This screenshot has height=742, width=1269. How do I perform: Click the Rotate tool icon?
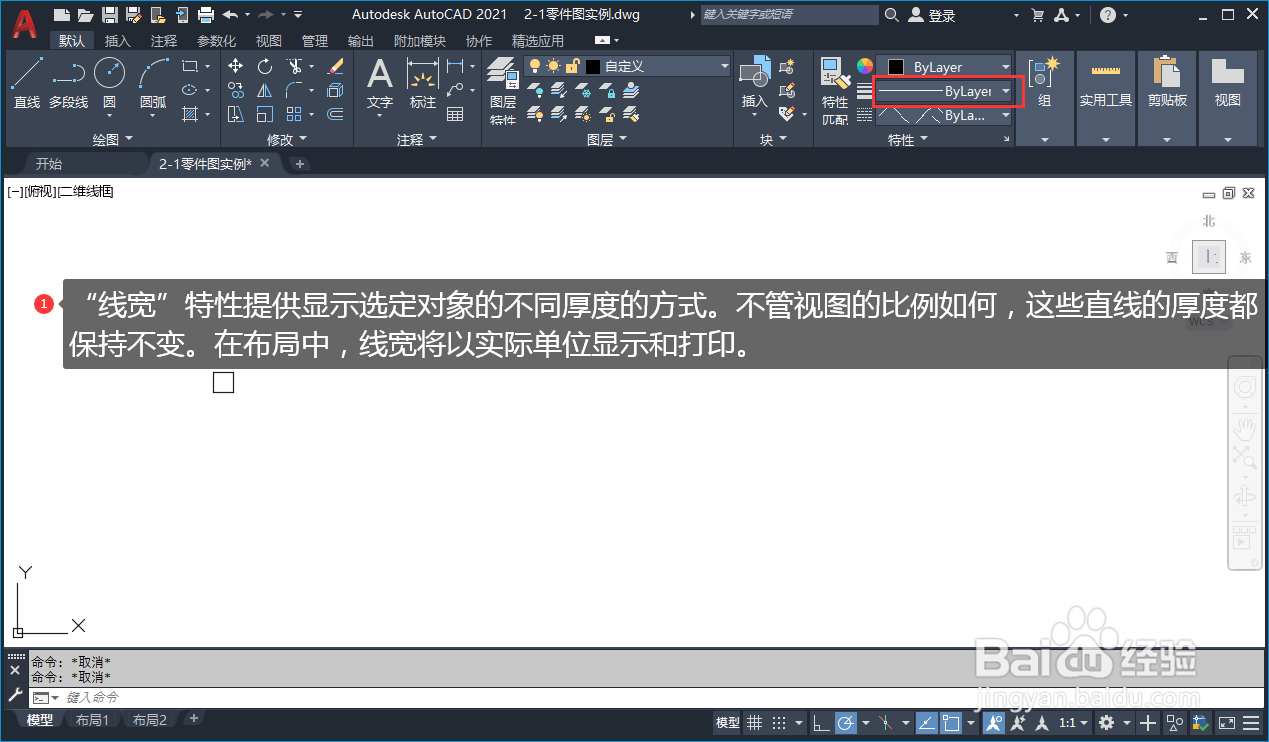[x=265, y=66]
